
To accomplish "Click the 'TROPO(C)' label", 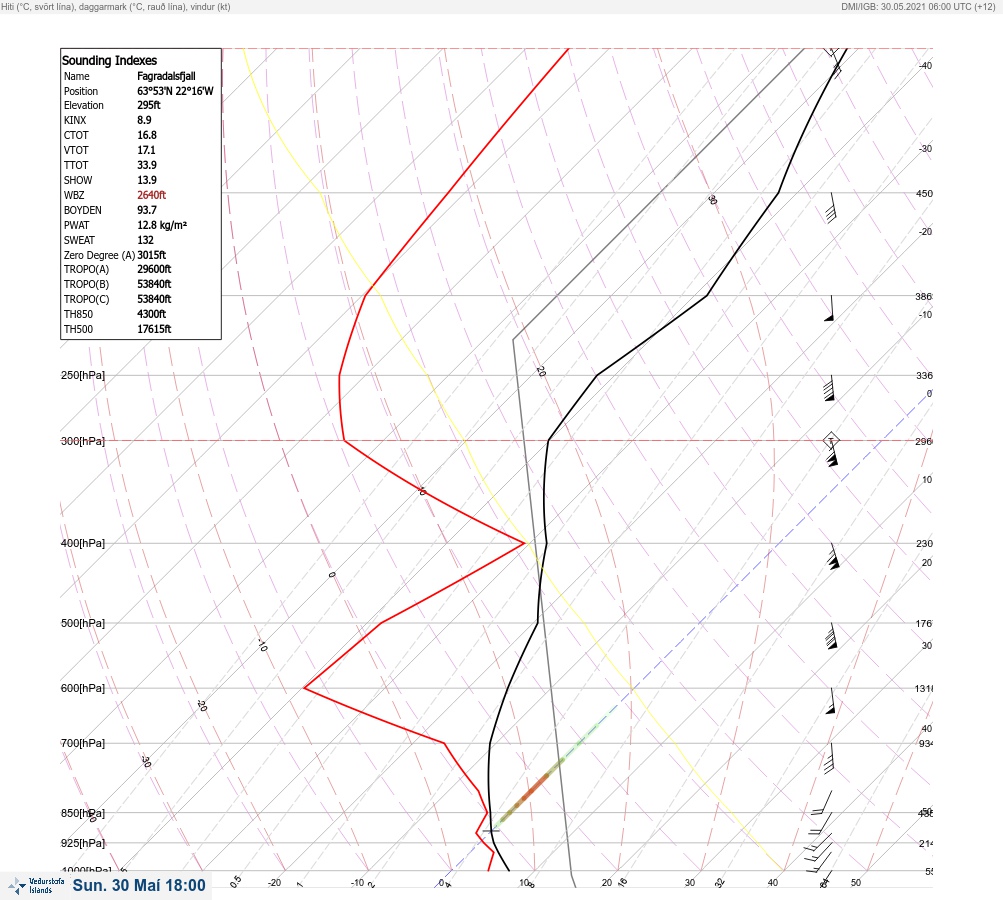I will point(86,299).
